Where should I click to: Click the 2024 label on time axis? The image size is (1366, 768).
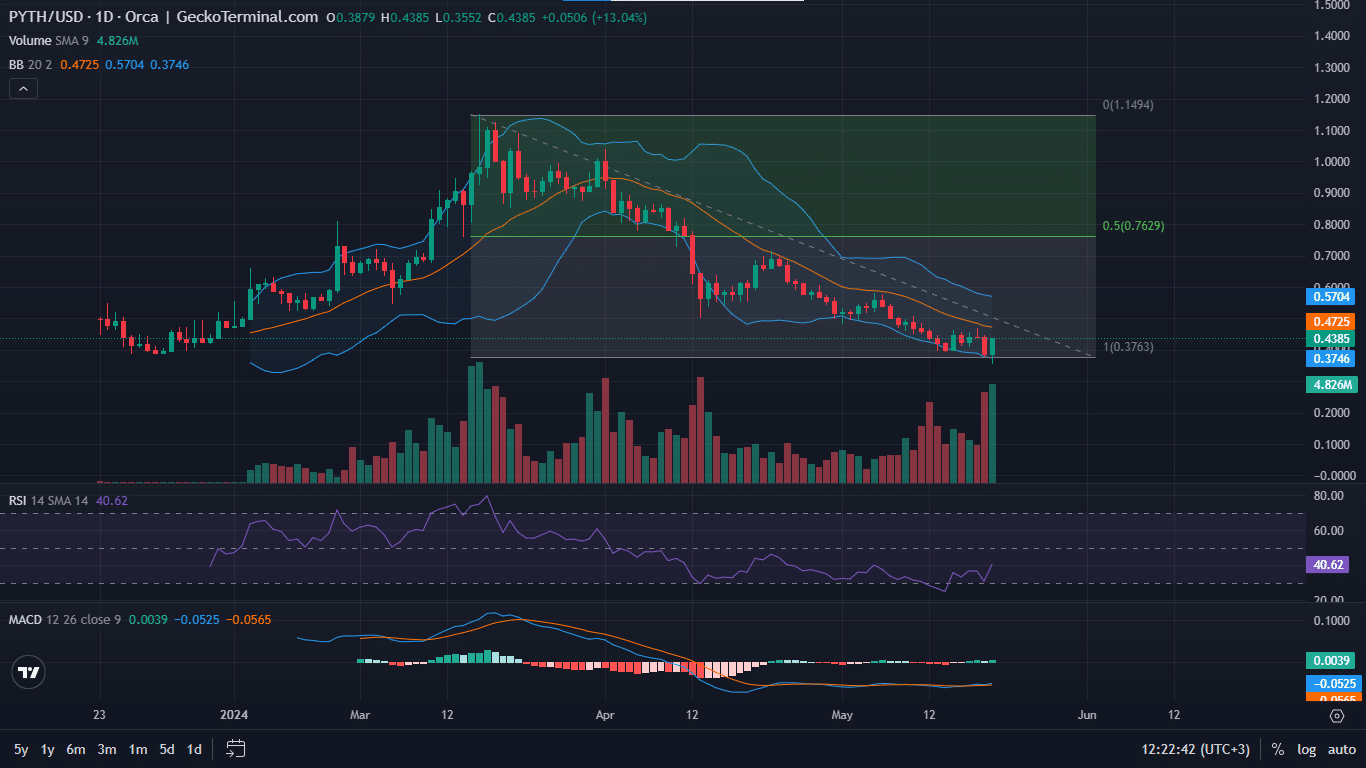coord(233,716)
